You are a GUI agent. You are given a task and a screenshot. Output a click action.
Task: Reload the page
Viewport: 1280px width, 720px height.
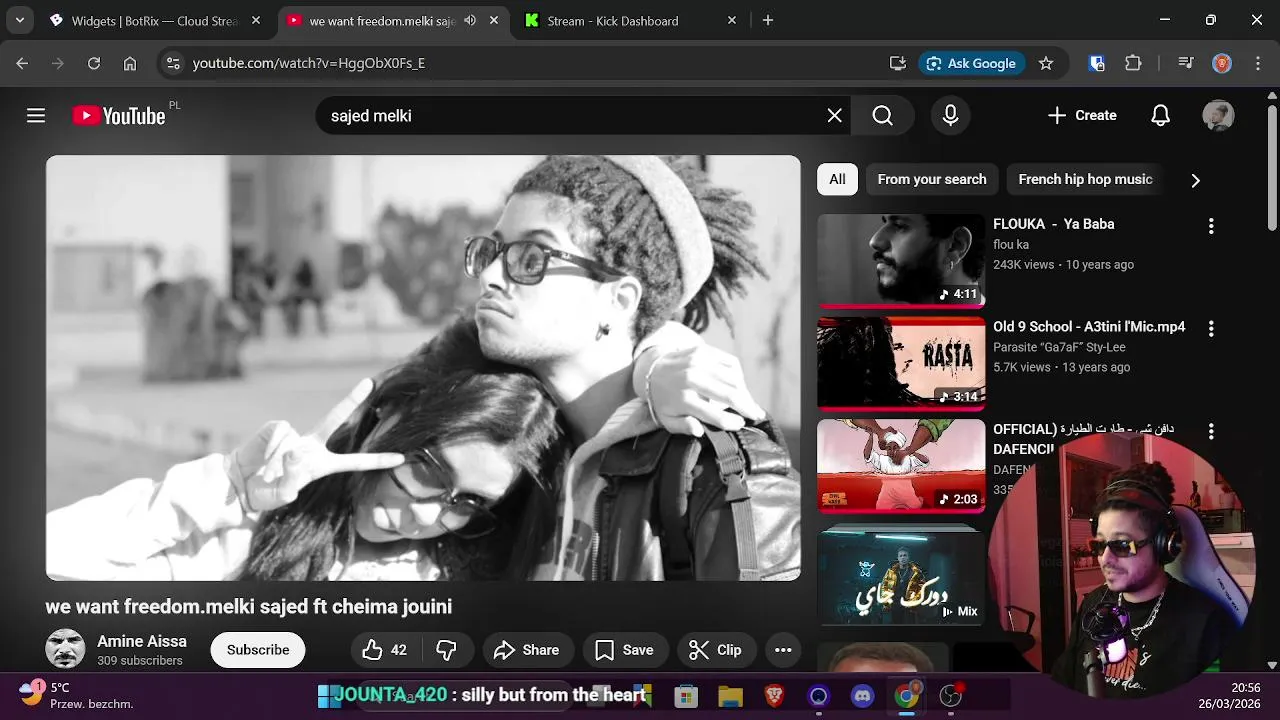(94, 63)
